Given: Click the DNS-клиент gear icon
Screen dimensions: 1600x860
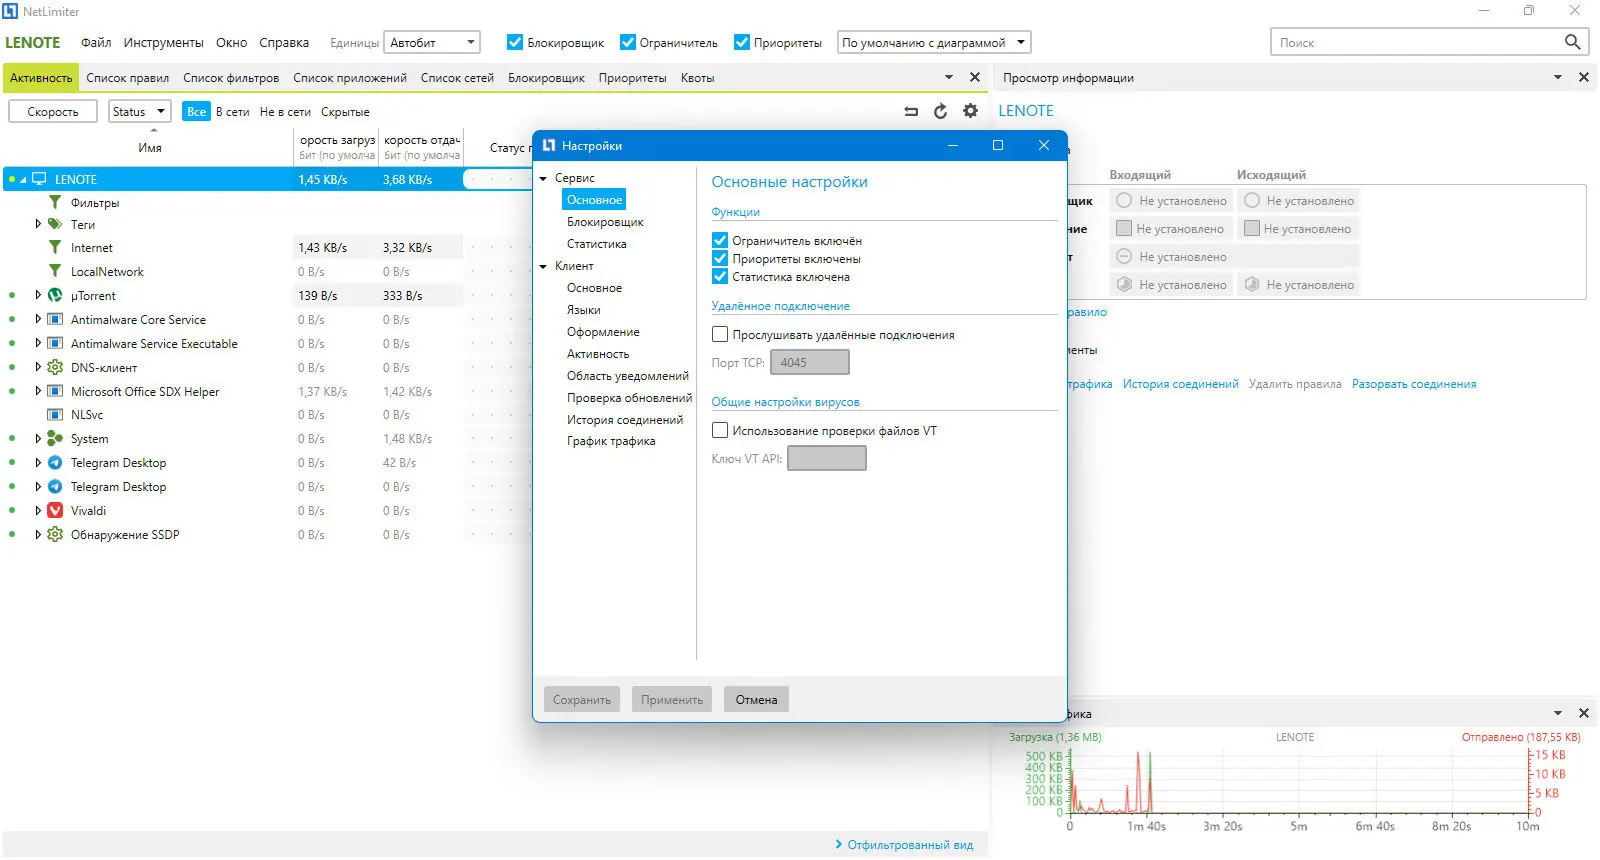Looking at the screenshot, I should coord(55,367).
